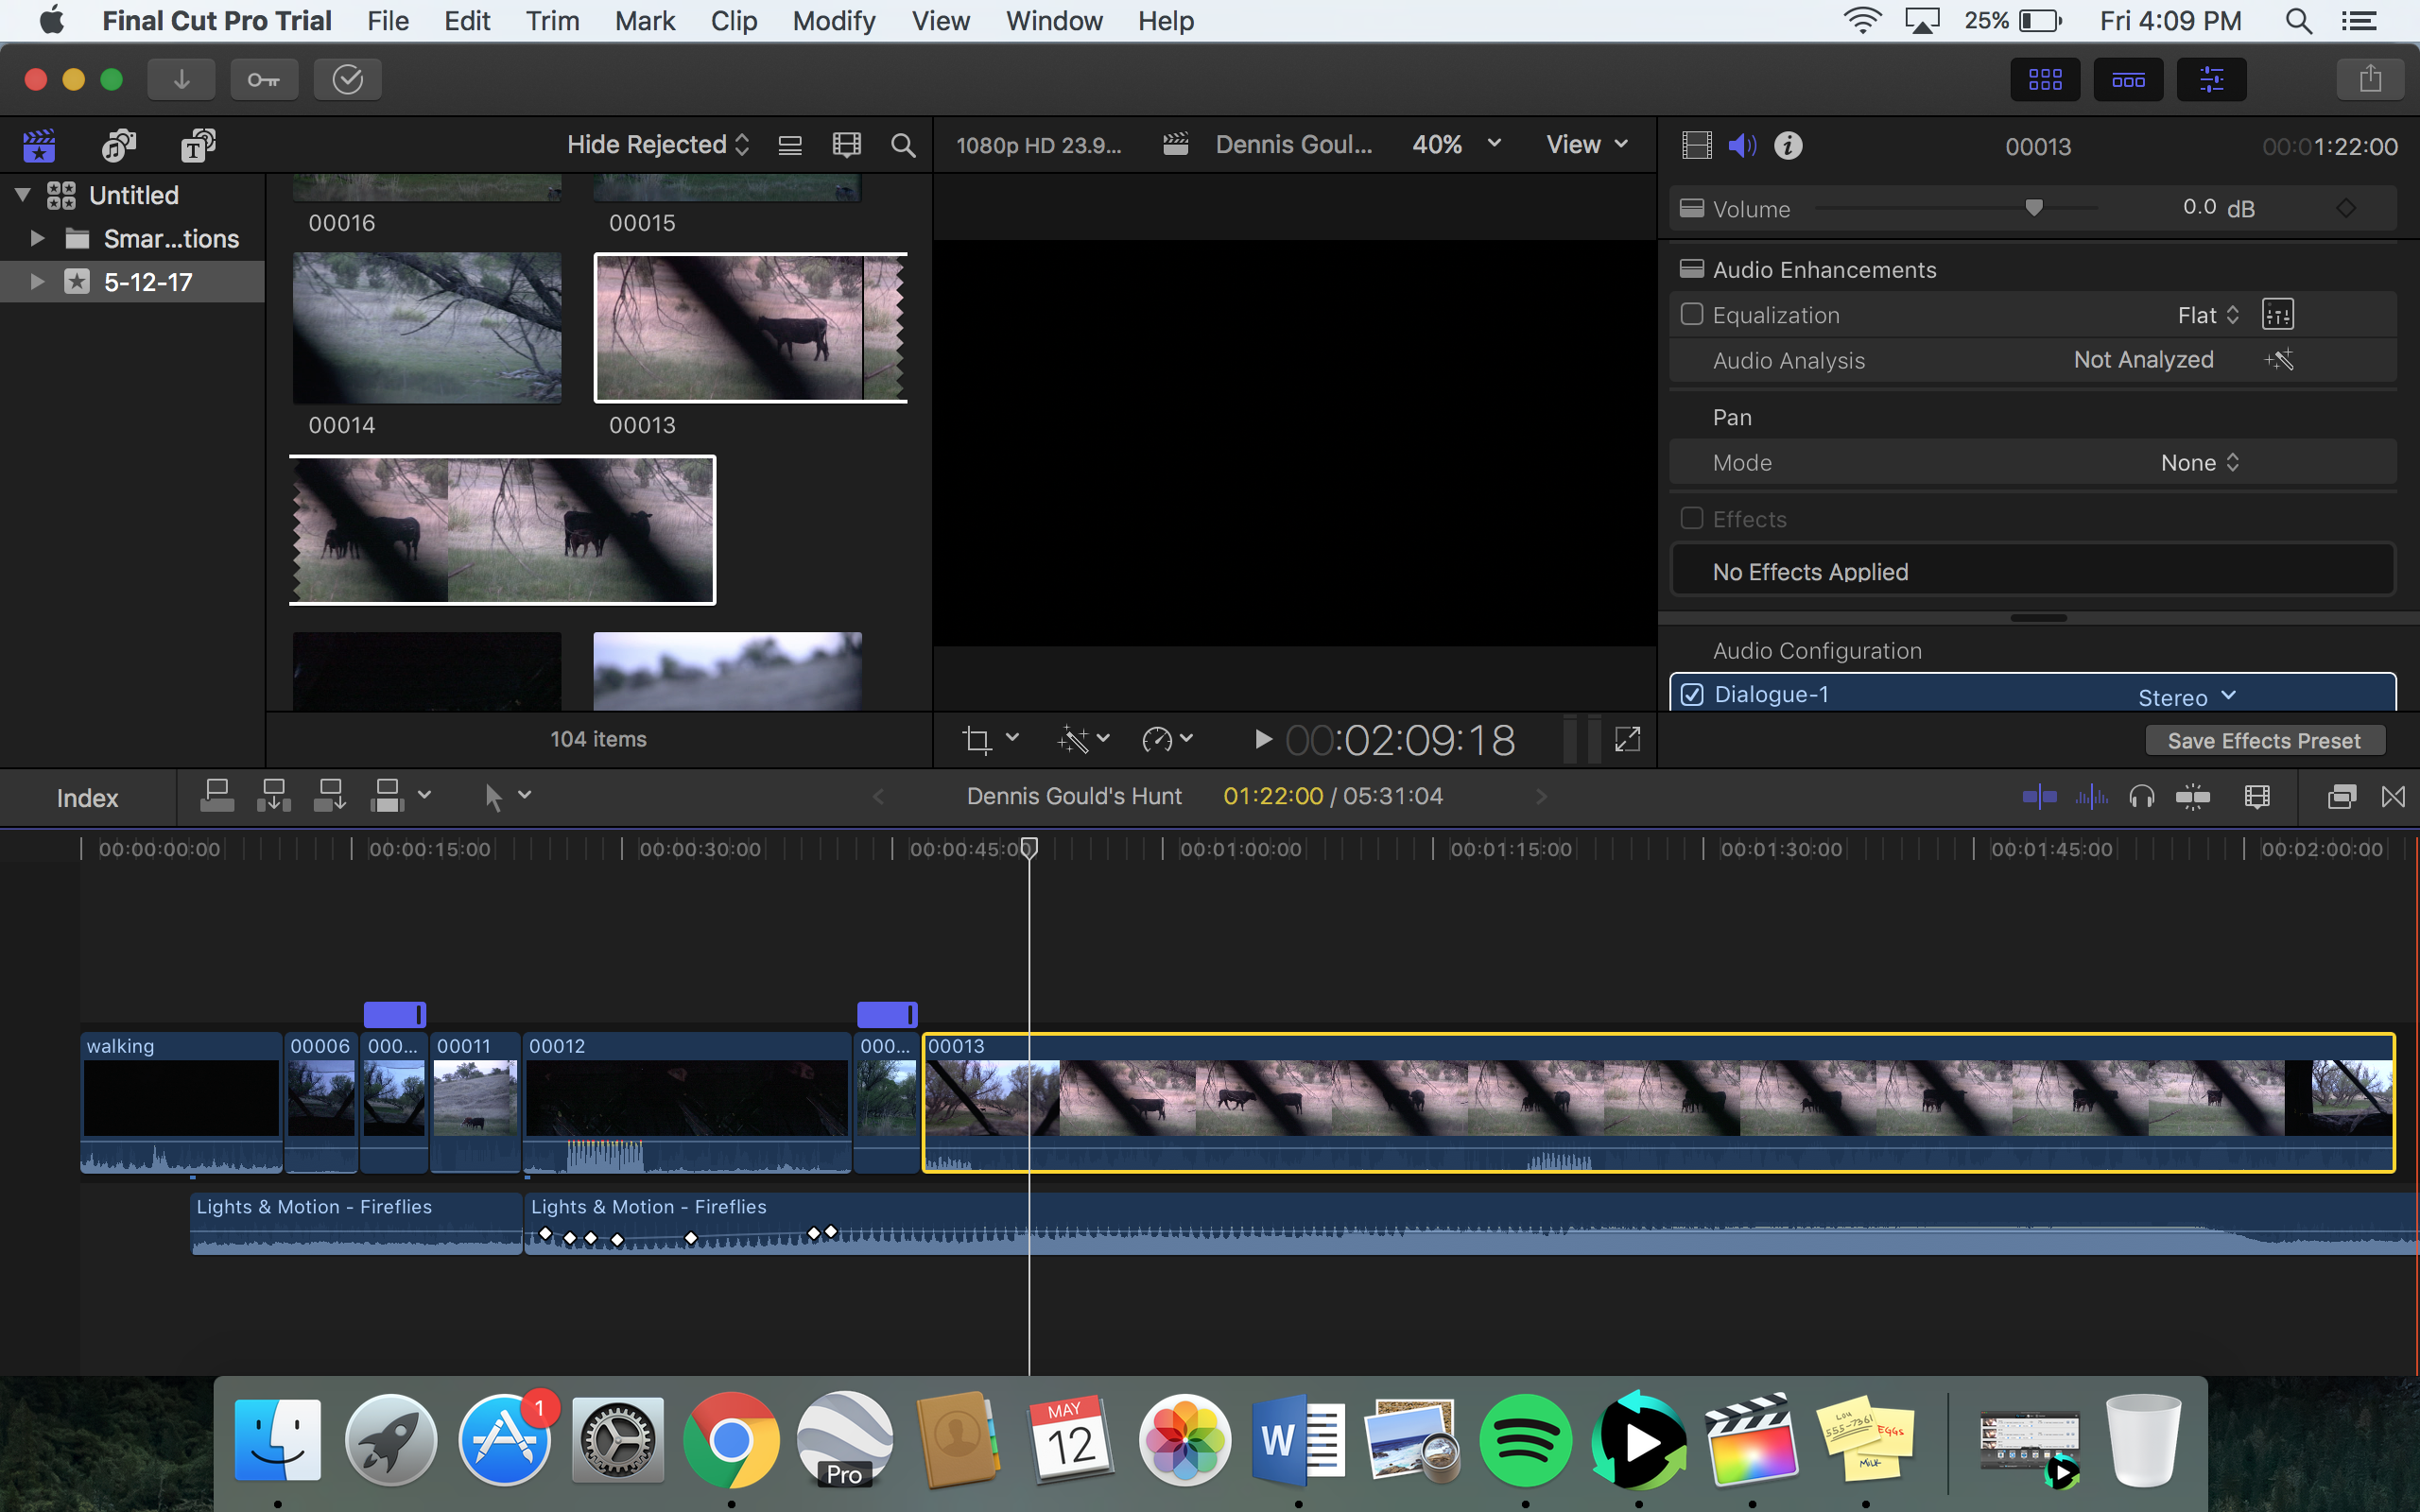This screenshot has height=1512, width=2420.
Task: Open the Photos and Audio sidebar
Action: (118, 146)
